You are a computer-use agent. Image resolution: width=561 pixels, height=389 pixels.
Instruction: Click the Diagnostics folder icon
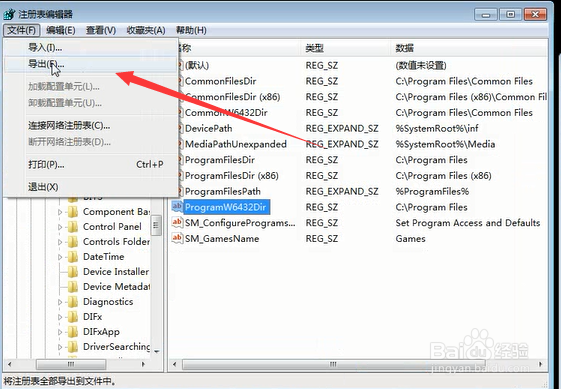73,302
